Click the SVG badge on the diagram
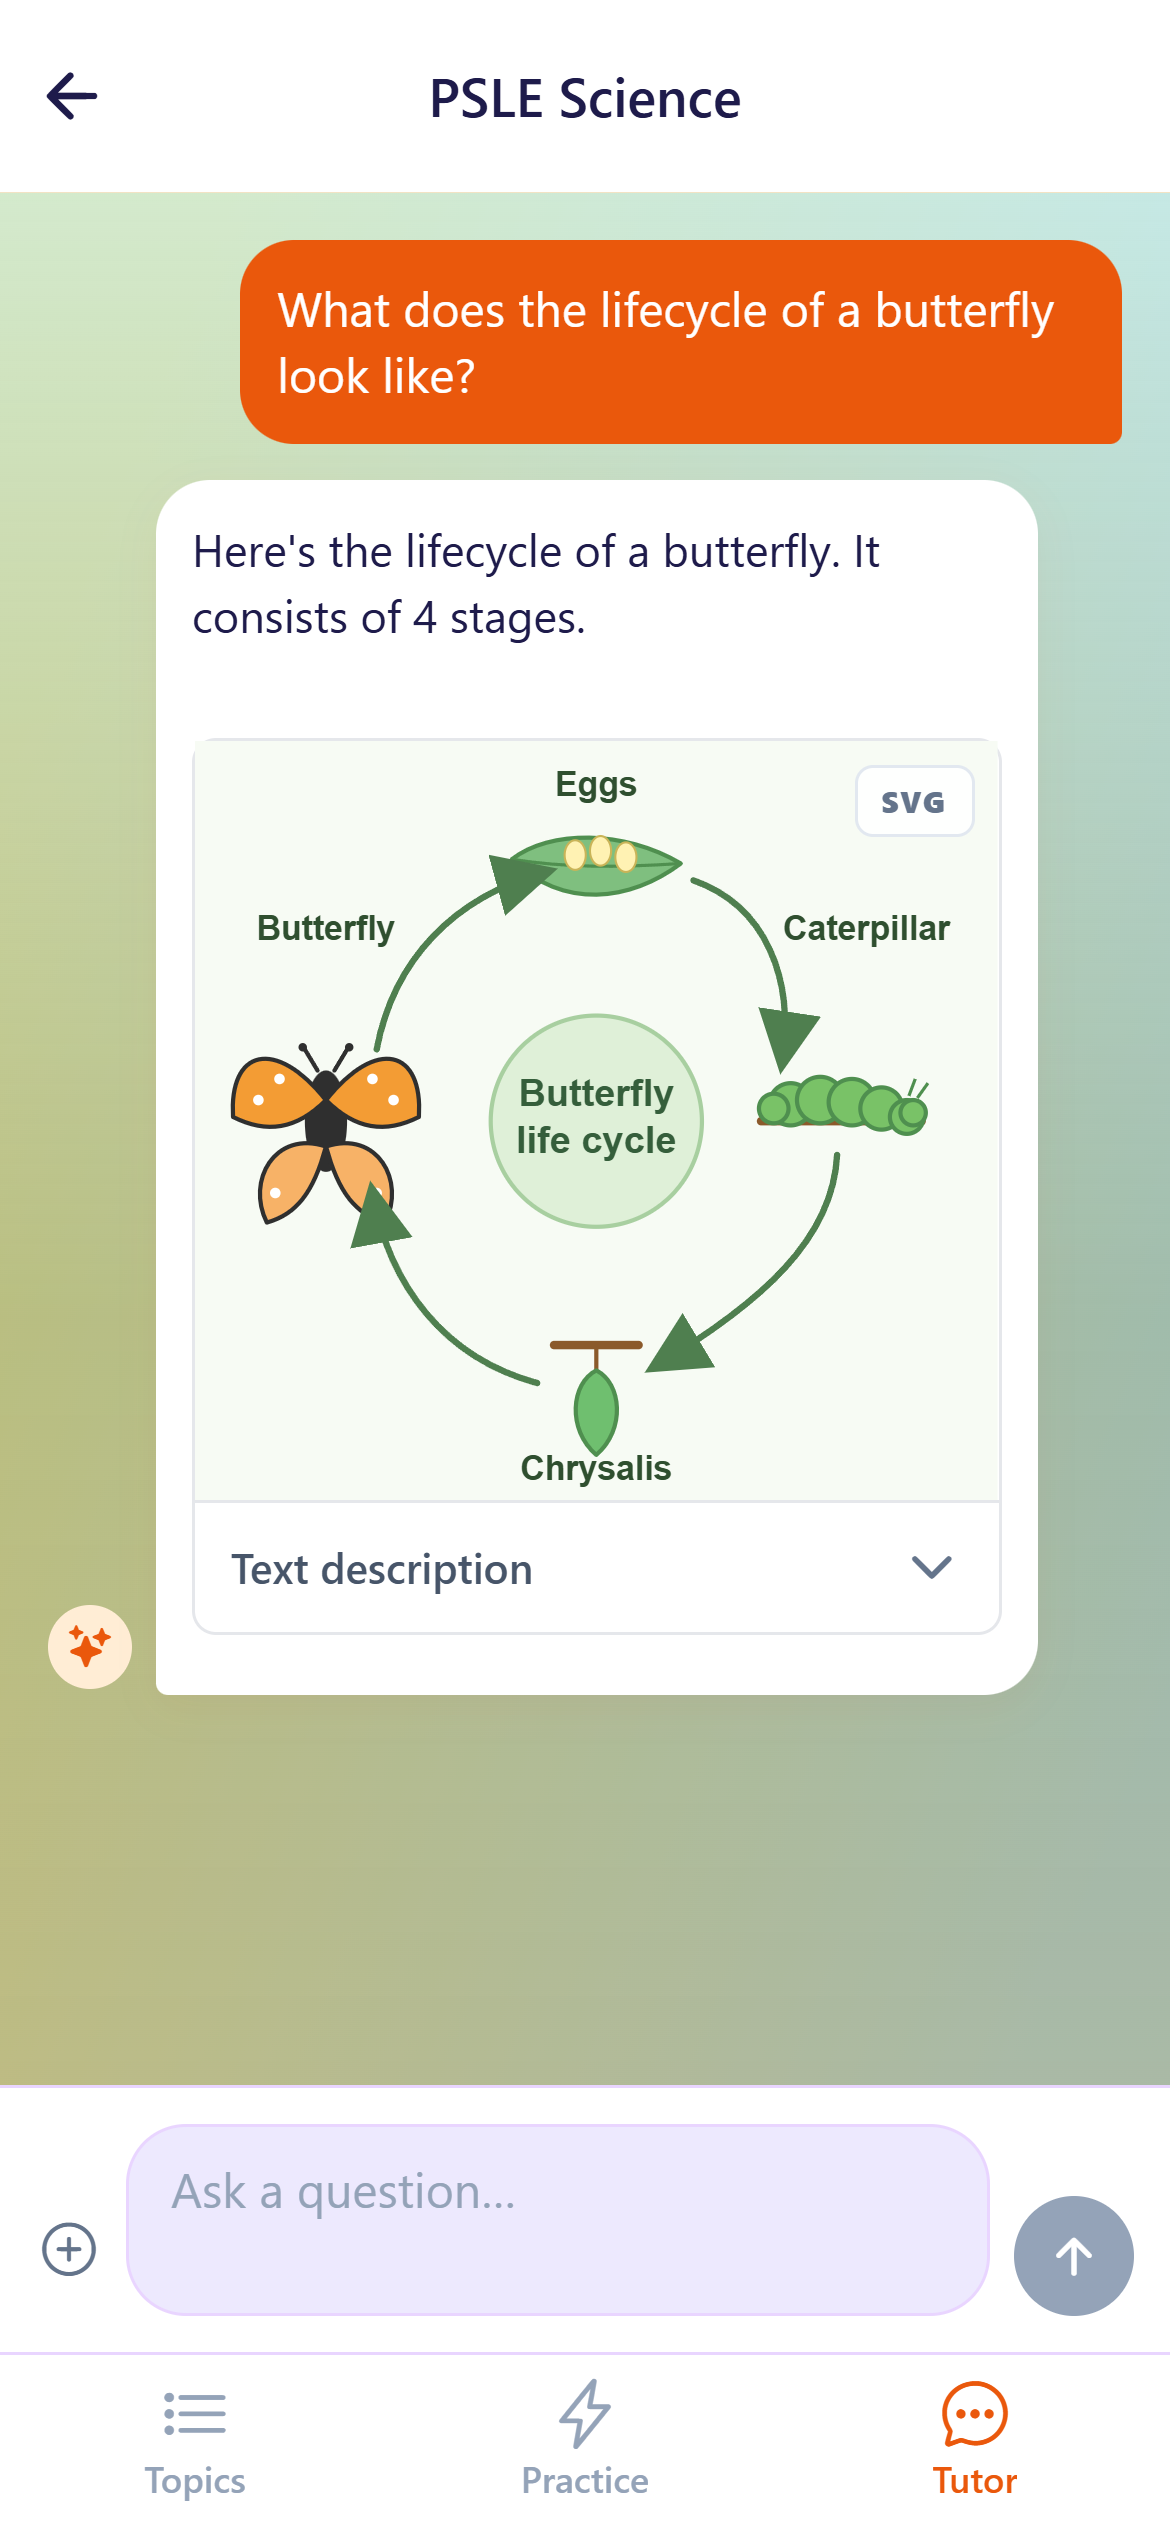Image resolution: width=1170 pixels, height=2532 pixels. (913, 800)
